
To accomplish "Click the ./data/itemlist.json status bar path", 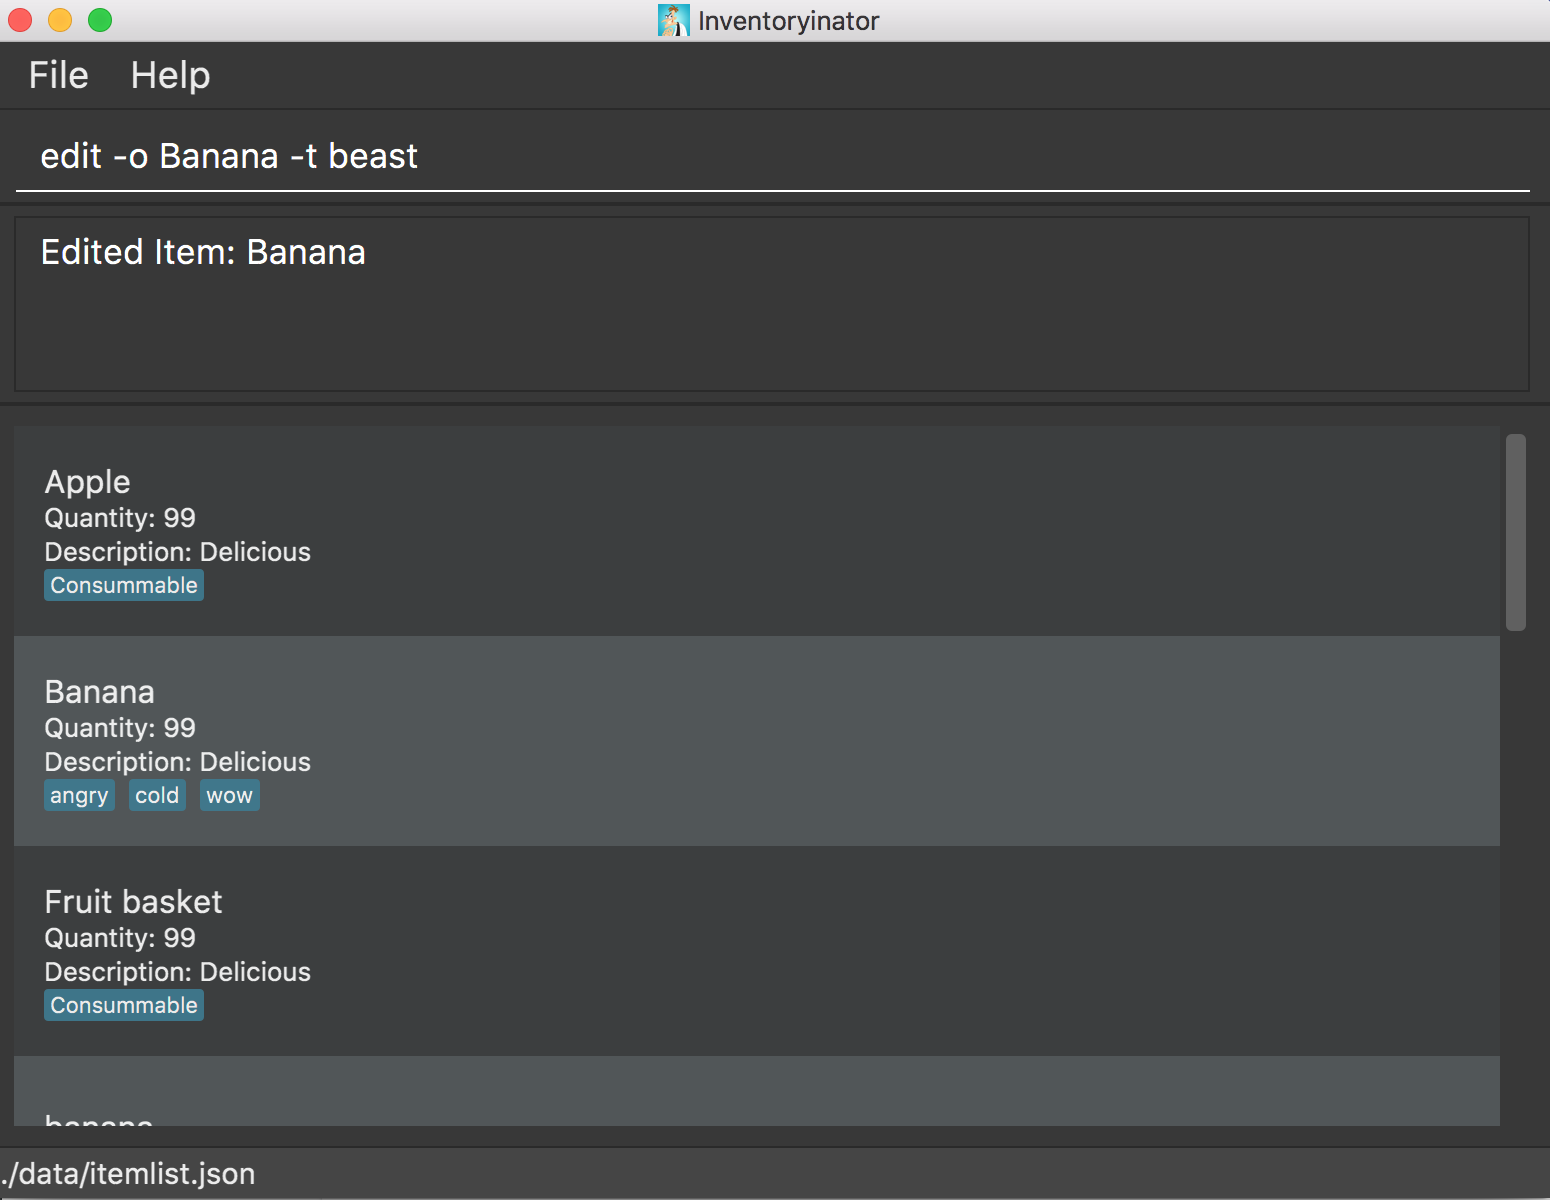I will (x=128, y=1174).
